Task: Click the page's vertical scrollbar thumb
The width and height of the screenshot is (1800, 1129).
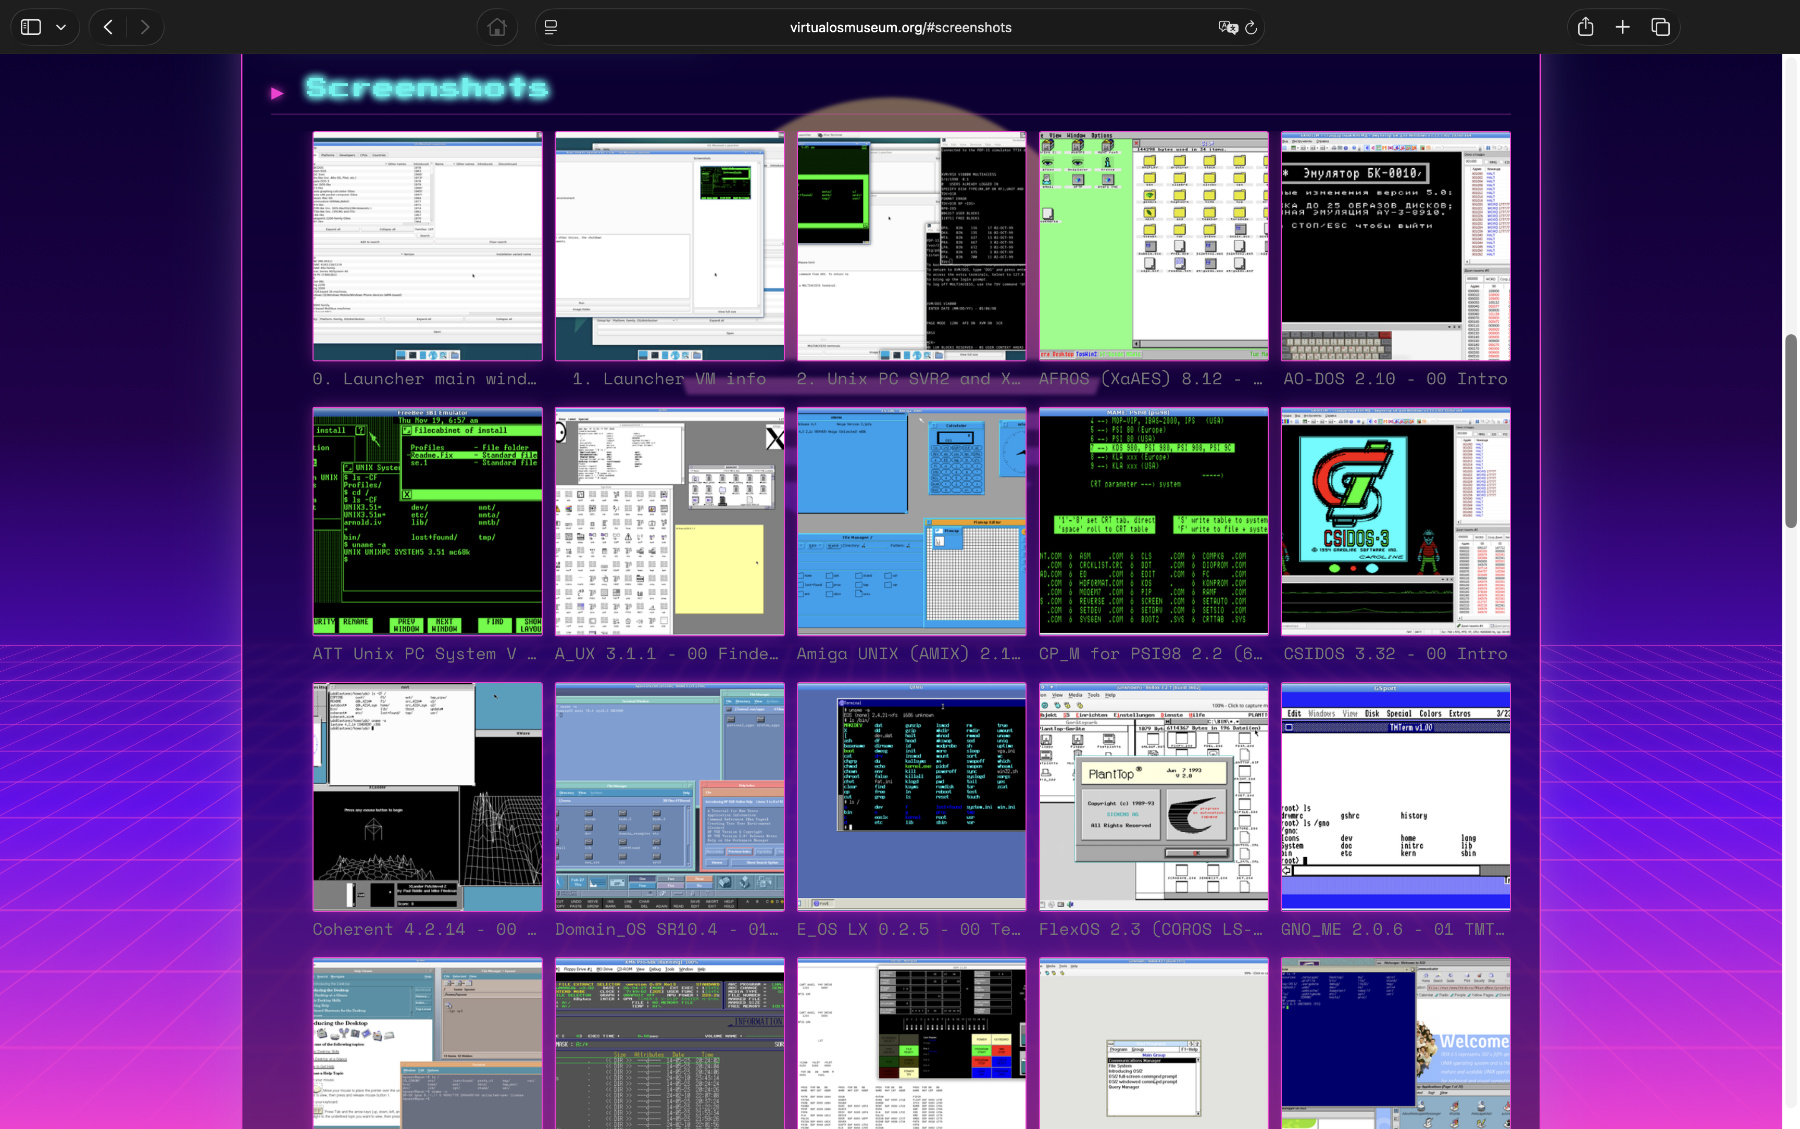Action: tap(1791, 430)
